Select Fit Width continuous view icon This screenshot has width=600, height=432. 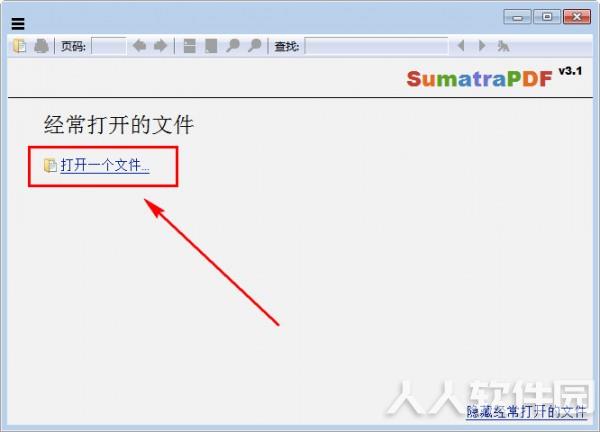click(x=189, y=46)
